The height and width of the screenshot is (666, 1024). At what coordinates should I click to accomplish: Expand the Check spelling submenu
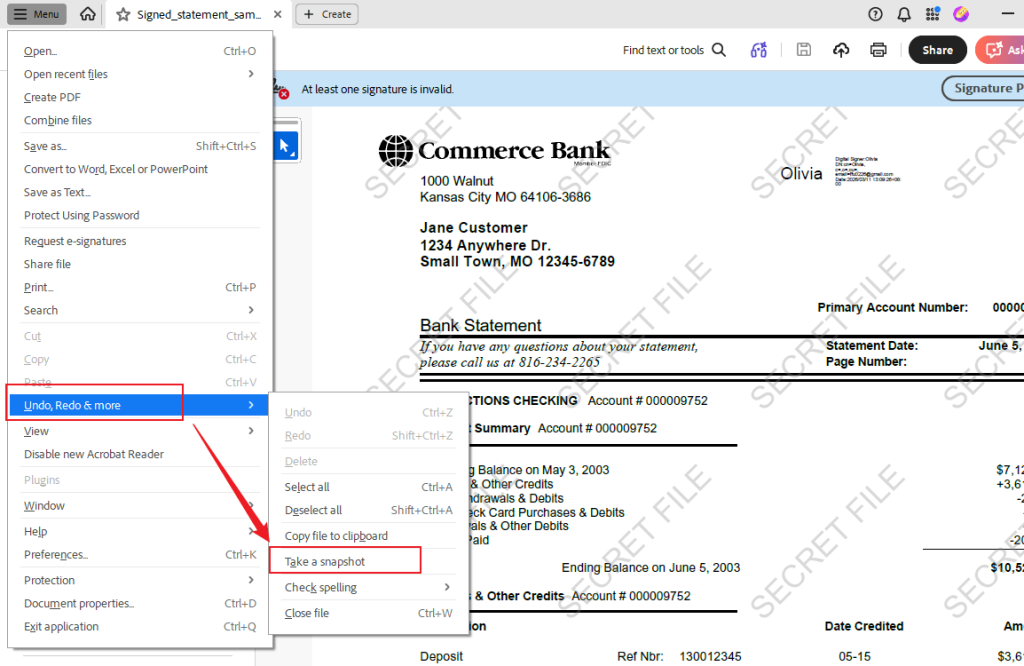367,587
